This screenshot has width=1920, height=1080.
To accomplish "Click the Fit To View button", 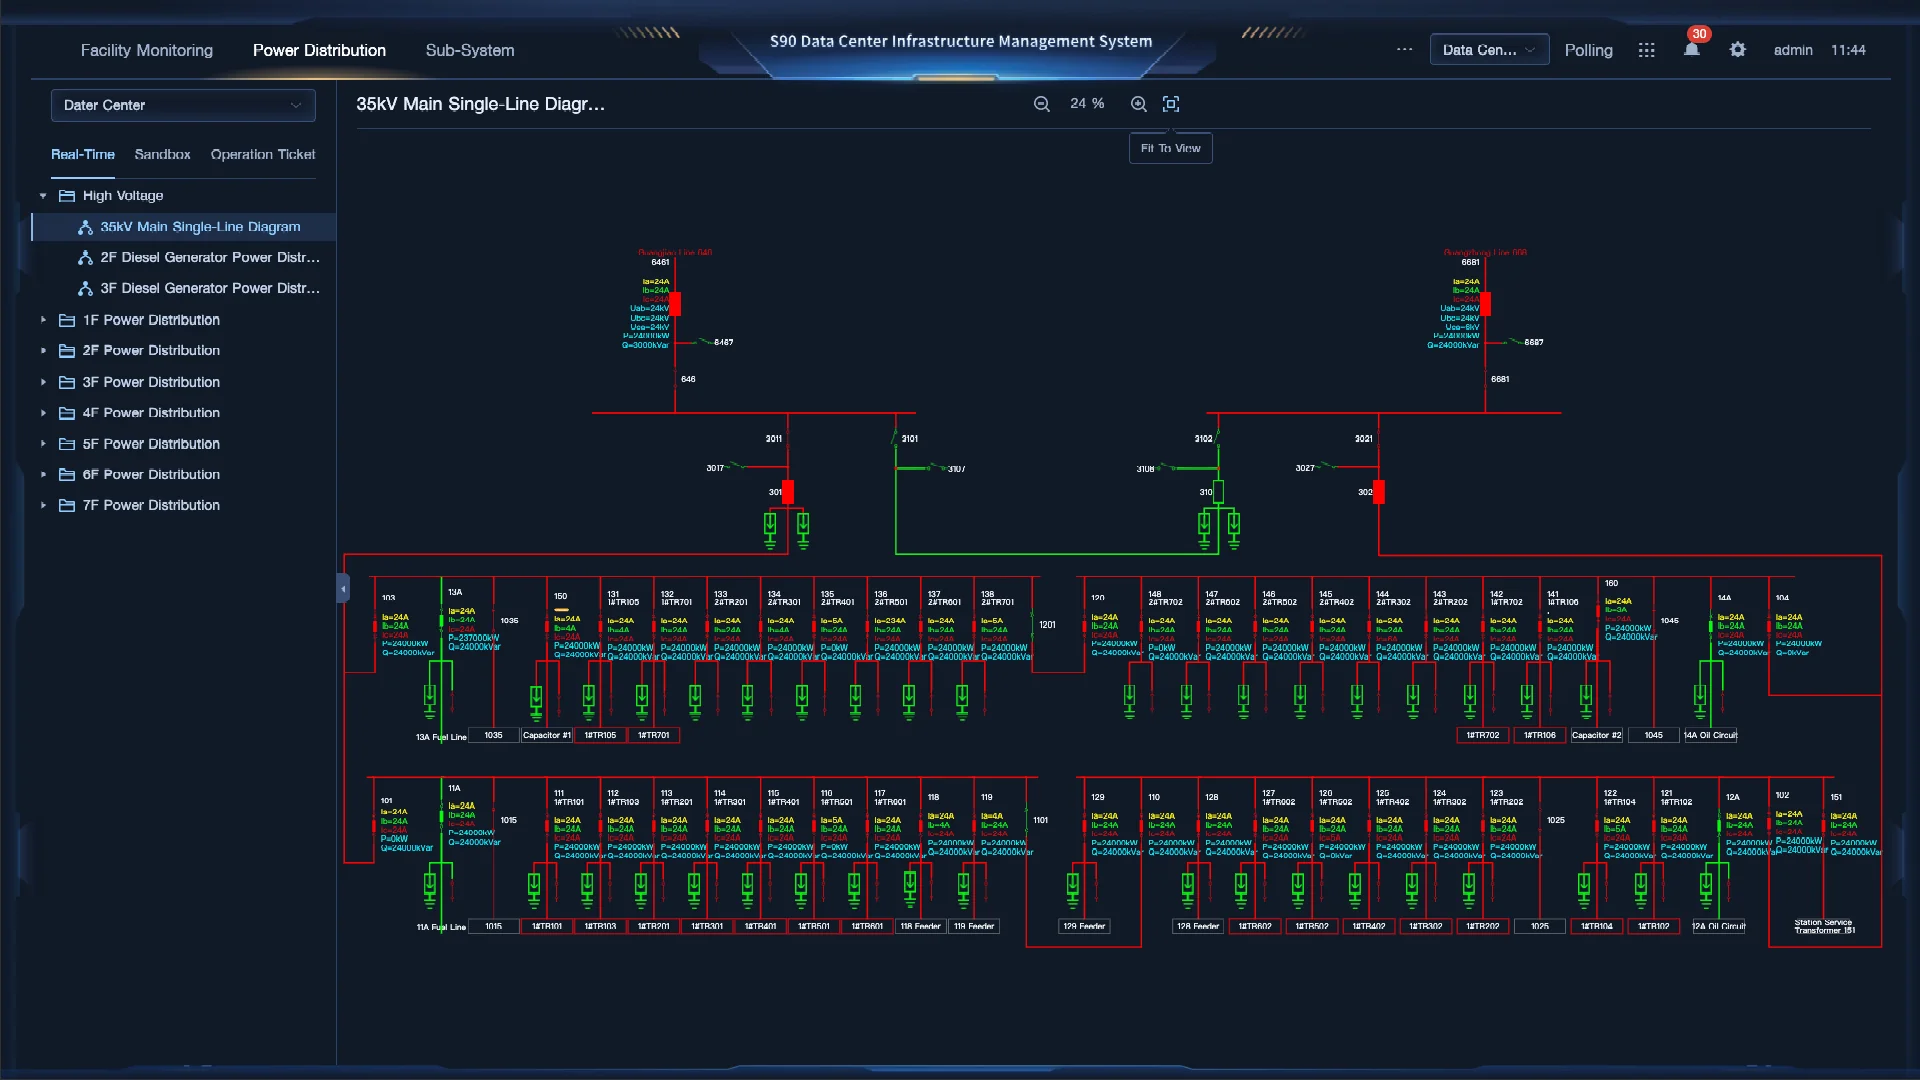I will click(x=1170, y=148).
